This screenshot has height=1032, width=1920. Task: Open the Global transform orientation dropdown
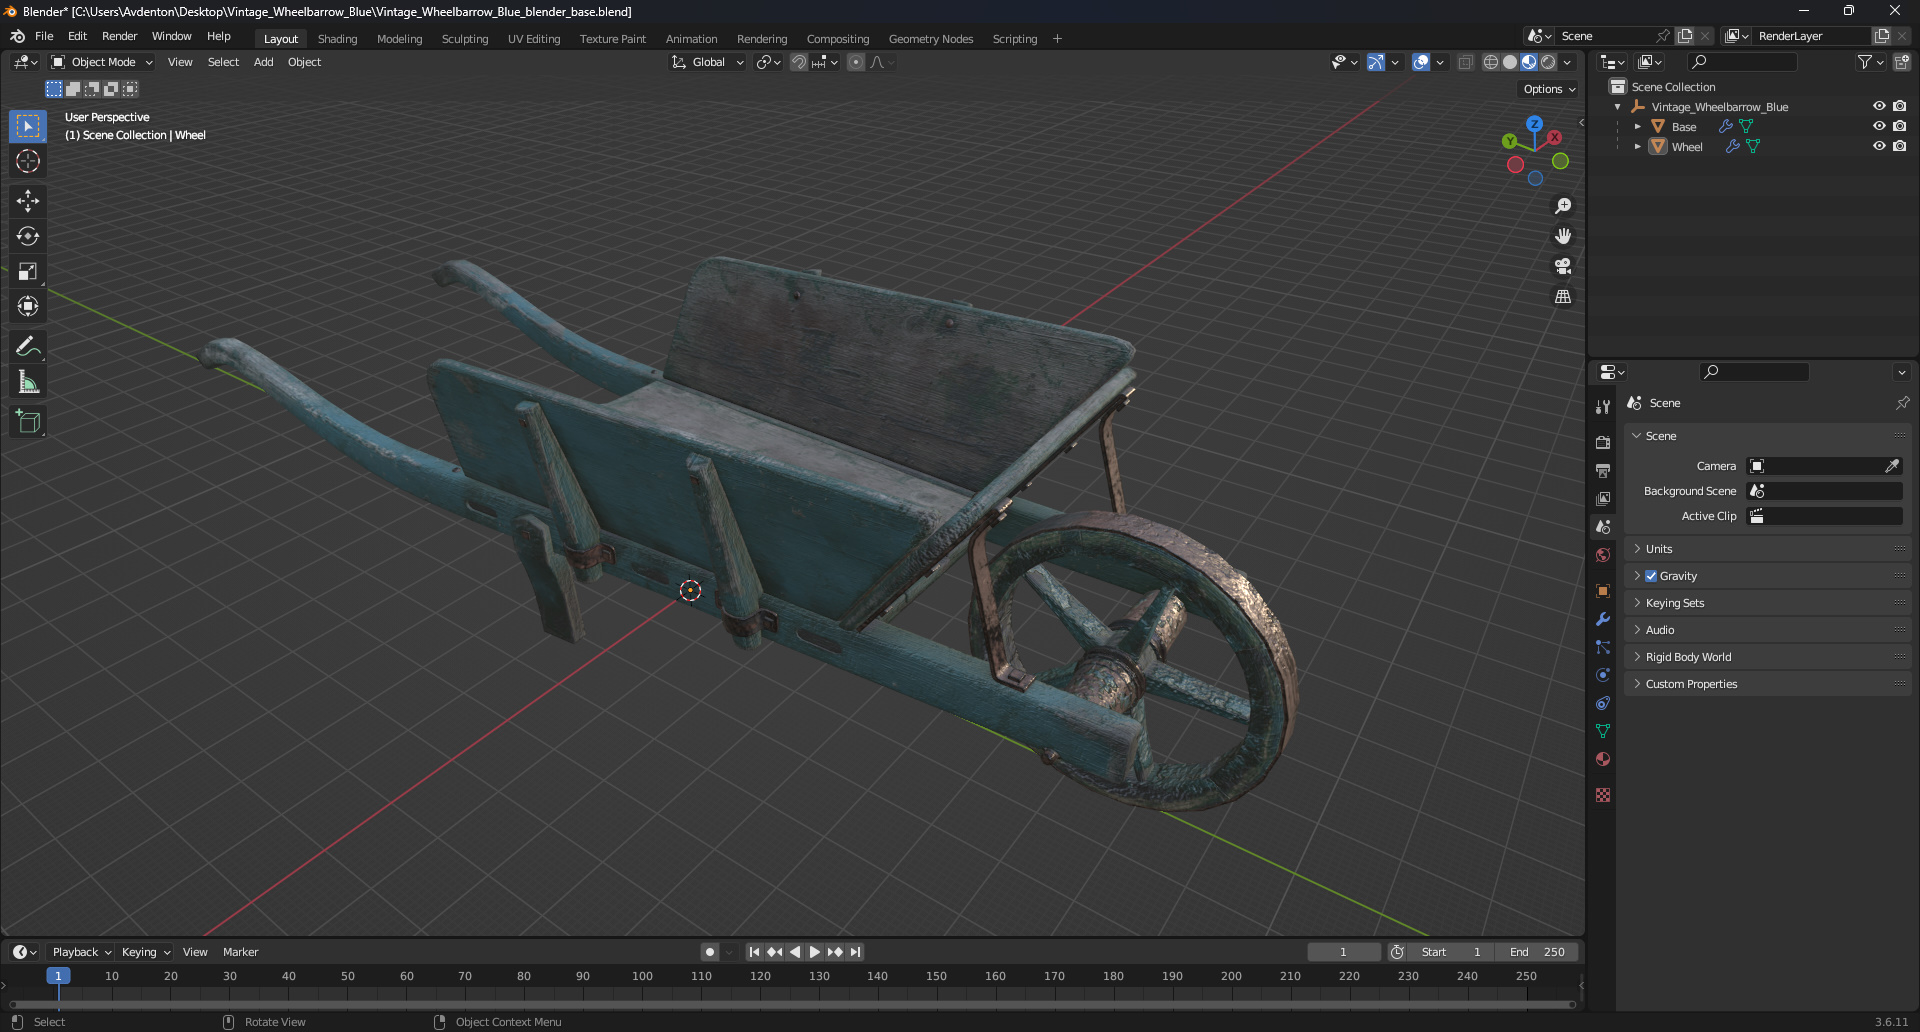tap(708, 62)
